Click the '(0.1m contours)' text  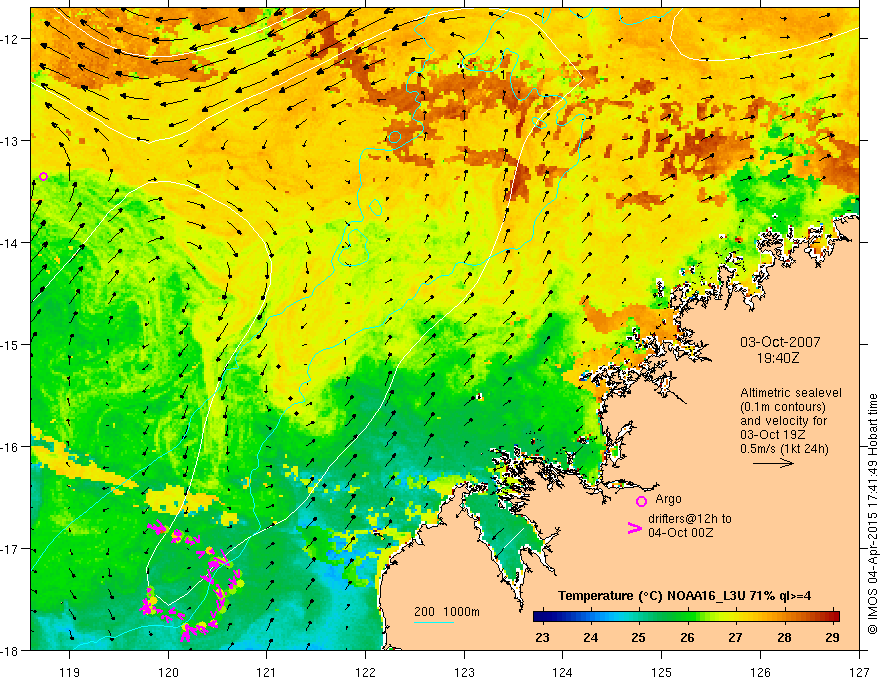[783, 407]
